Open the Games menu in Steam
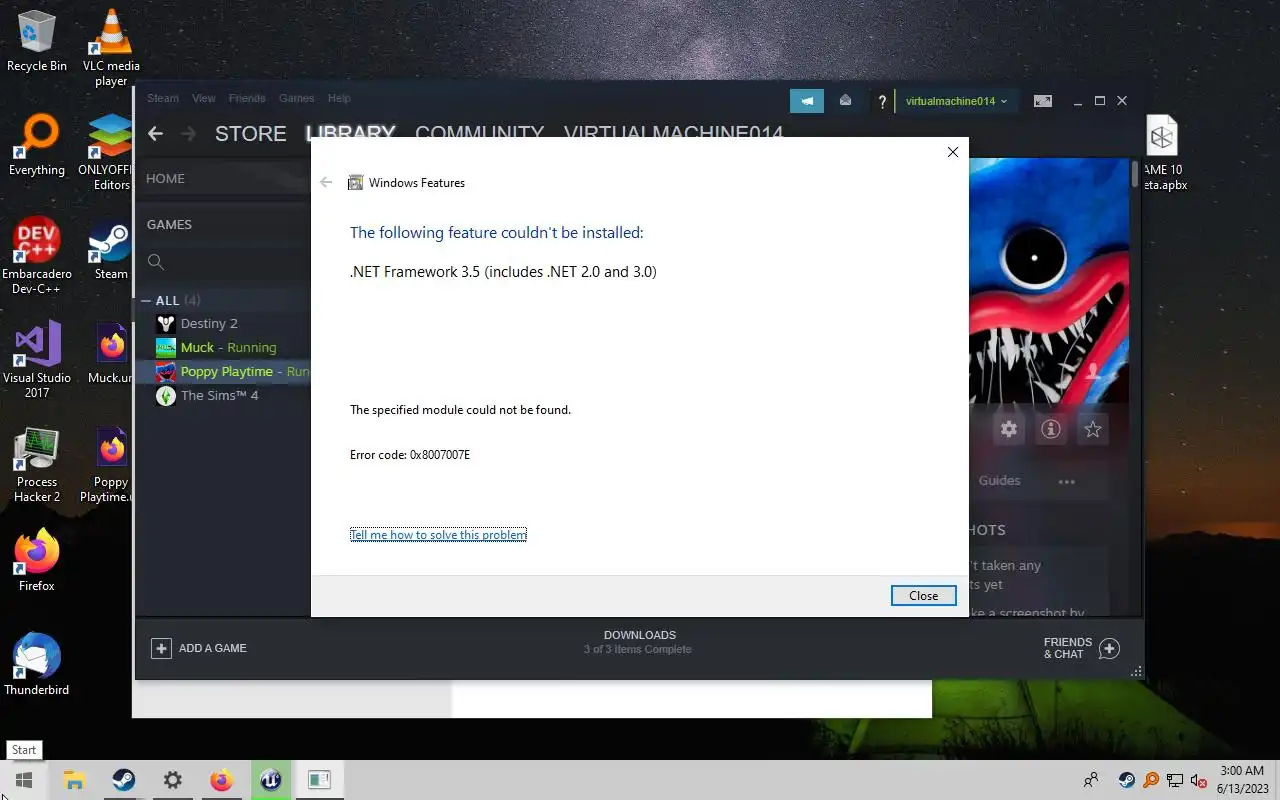This screenshot has height=800, width=1280. (296, 98)
